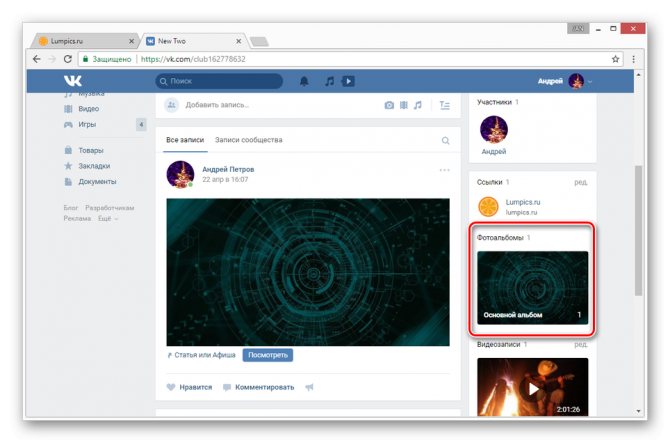
Task: Click the browser address bar URL
Action: click(193, 59)
